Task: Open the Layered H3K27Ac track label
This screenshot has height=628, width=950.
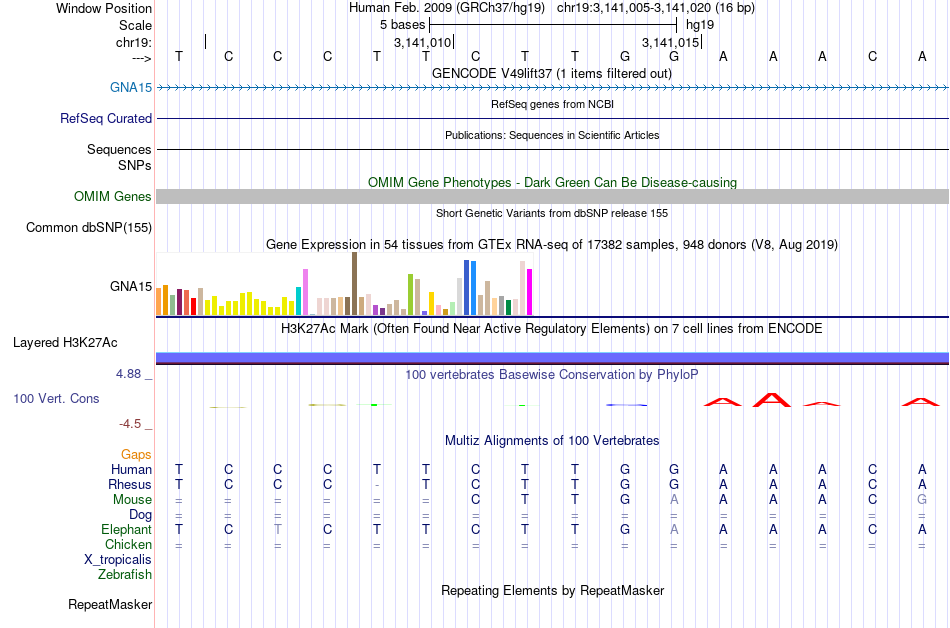Action: (x=65, y=343)
